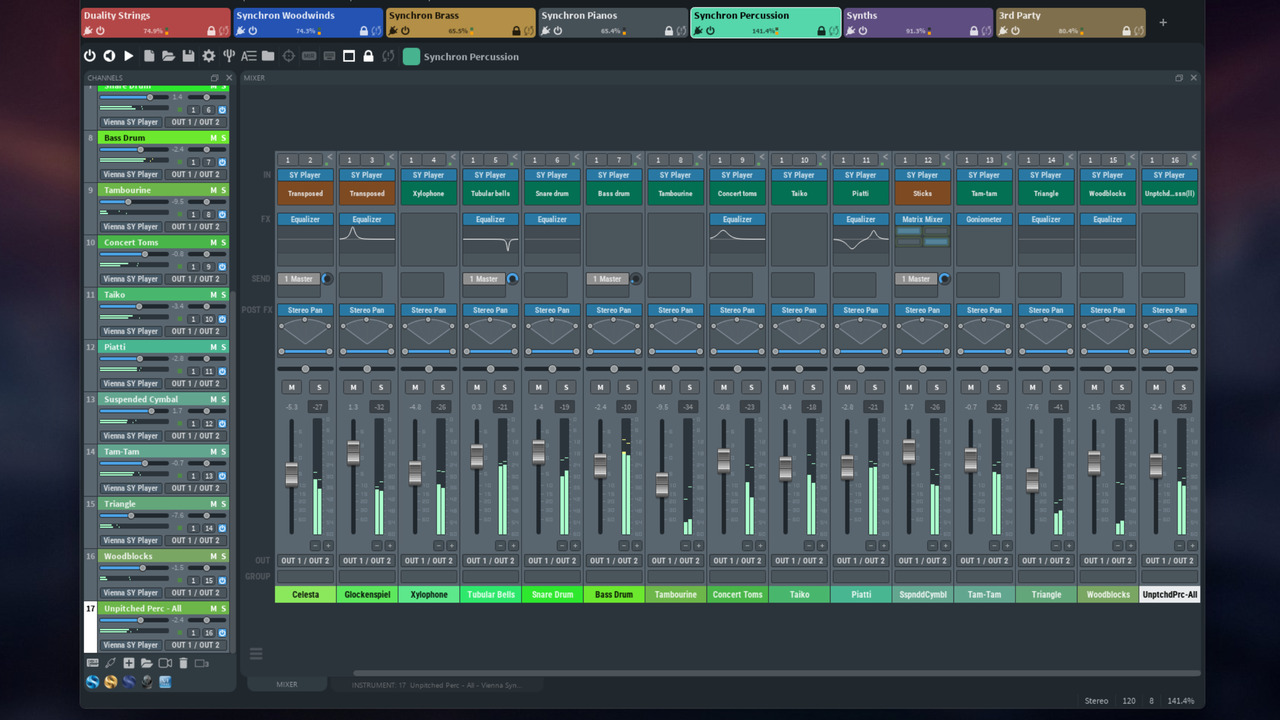This screenshot has width=1280, height=720.
Task: Expand the Celesta strip input arrow
Action: (x=329, y=156)
